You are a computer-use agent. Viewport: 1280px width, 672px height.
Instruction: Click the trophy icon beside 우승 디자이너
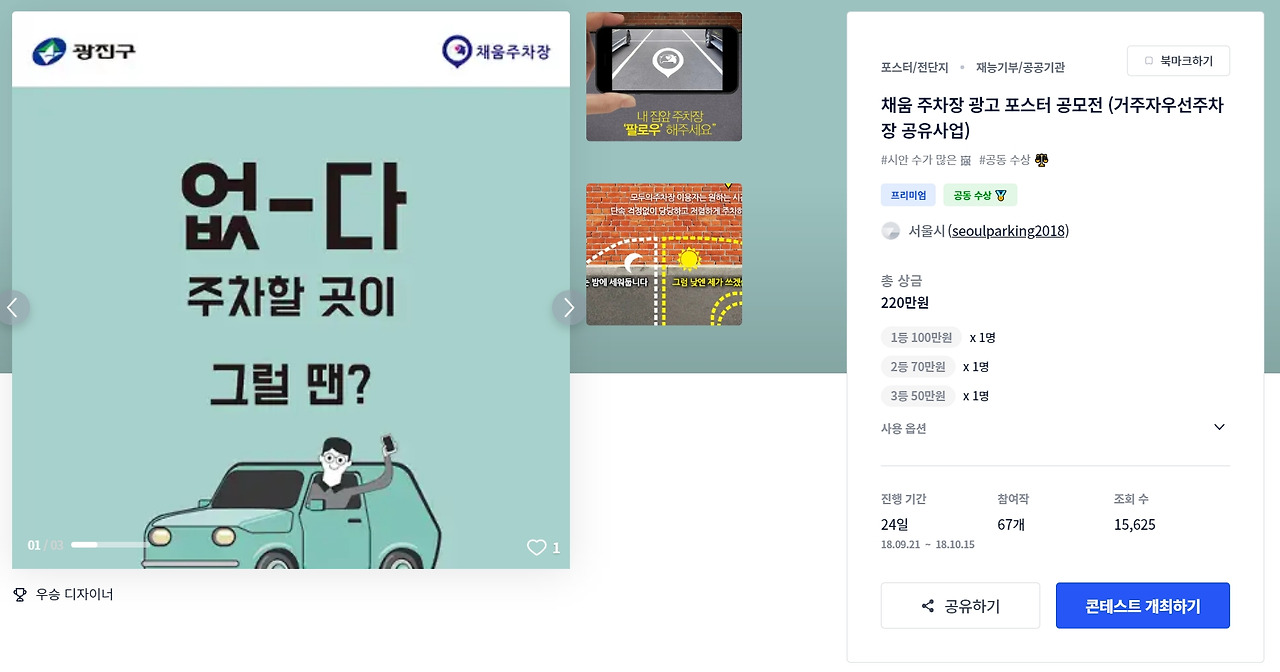(20, 594)
